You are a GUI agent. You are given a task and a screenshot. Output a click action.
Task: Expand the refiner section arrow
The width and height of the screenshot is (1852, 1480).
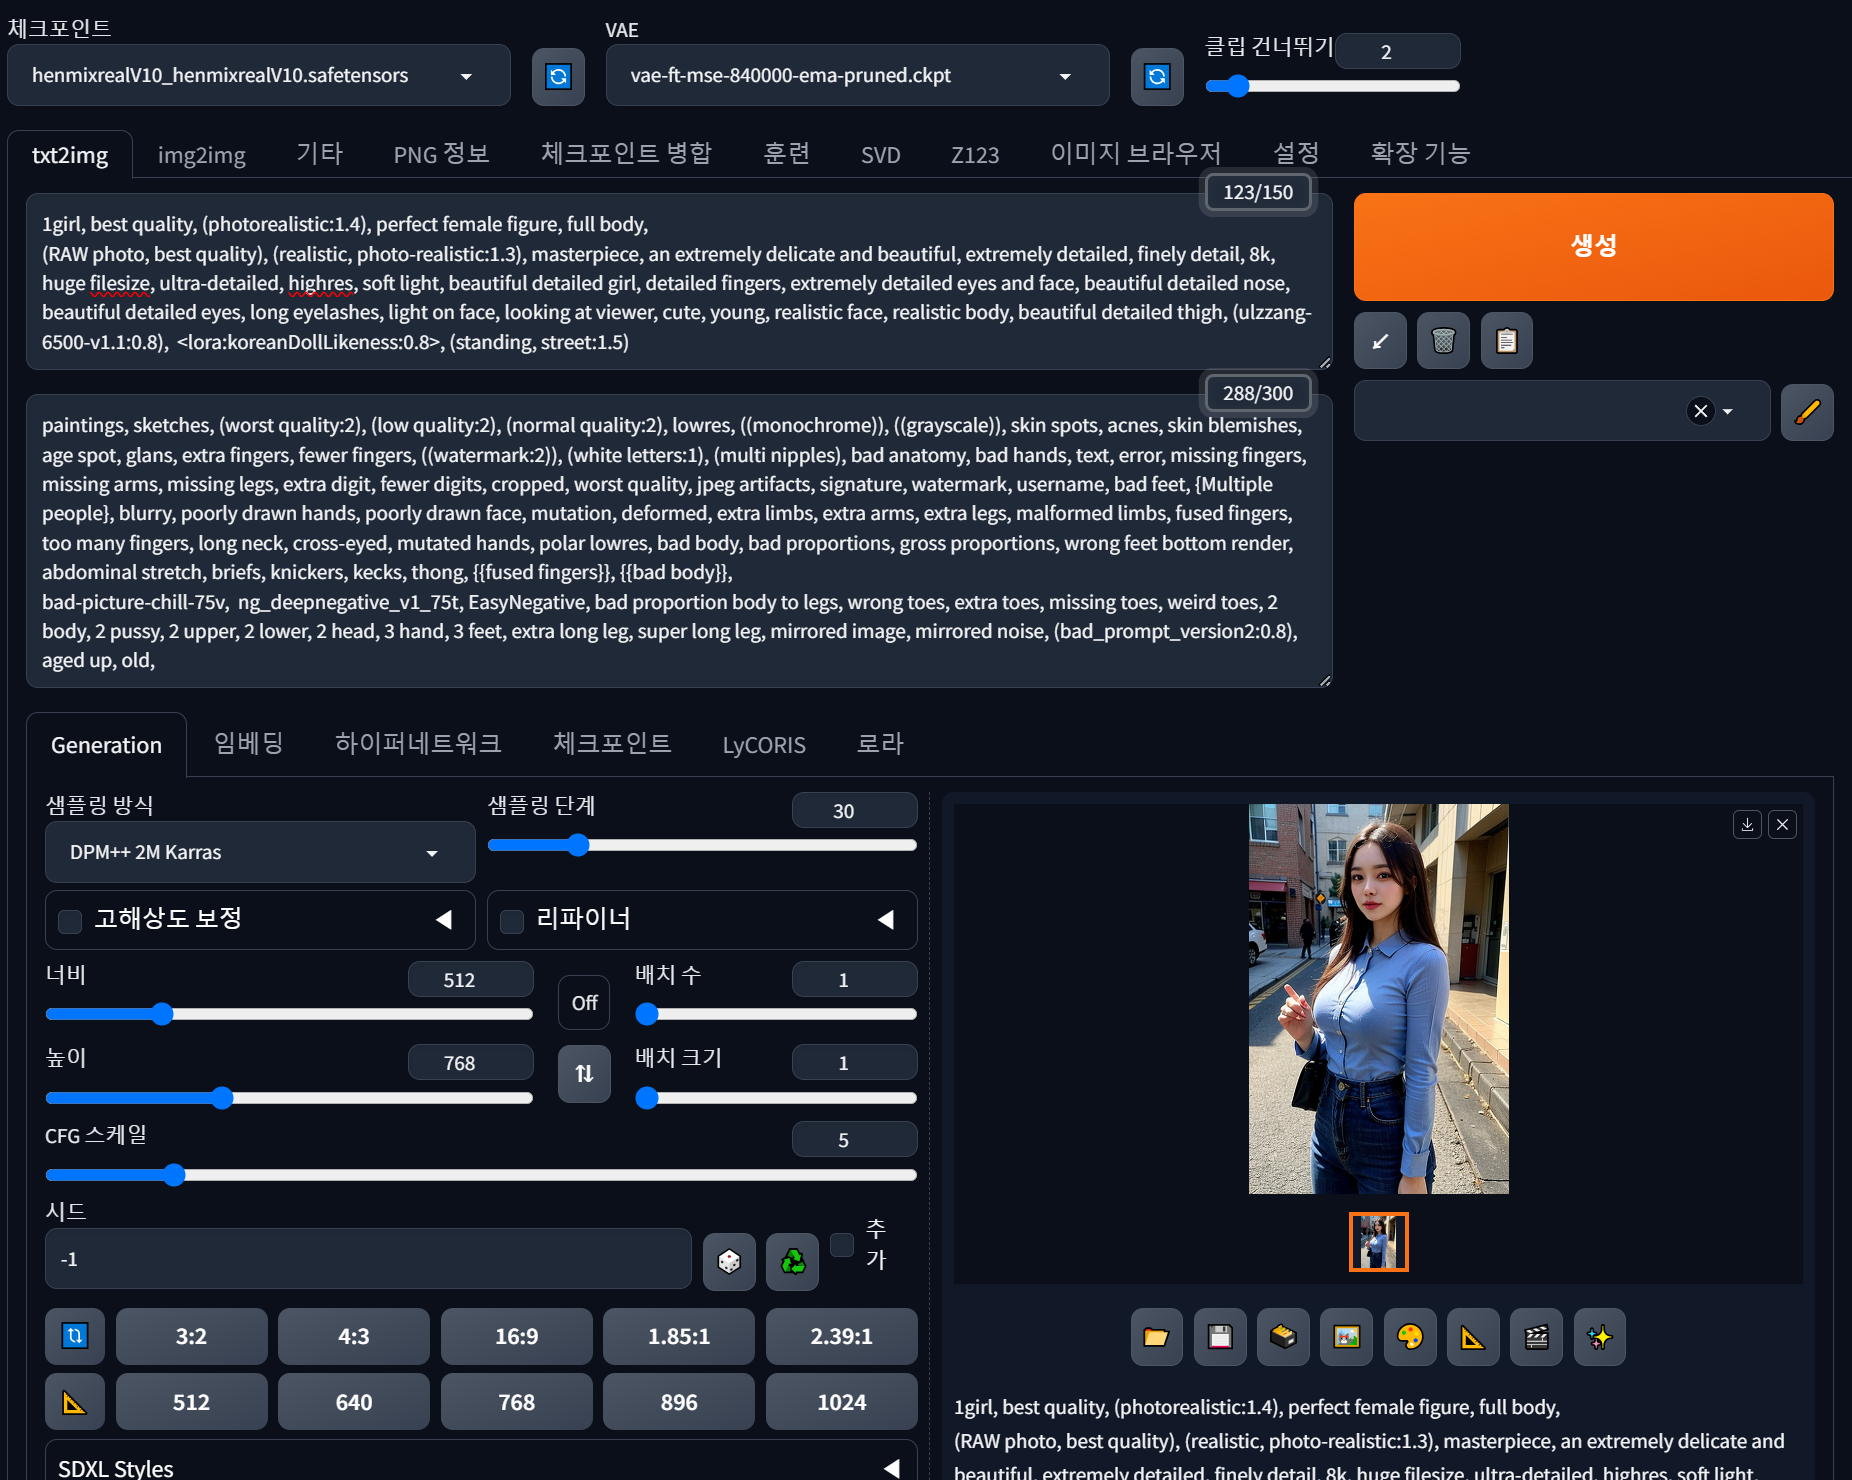click(886, 919)
